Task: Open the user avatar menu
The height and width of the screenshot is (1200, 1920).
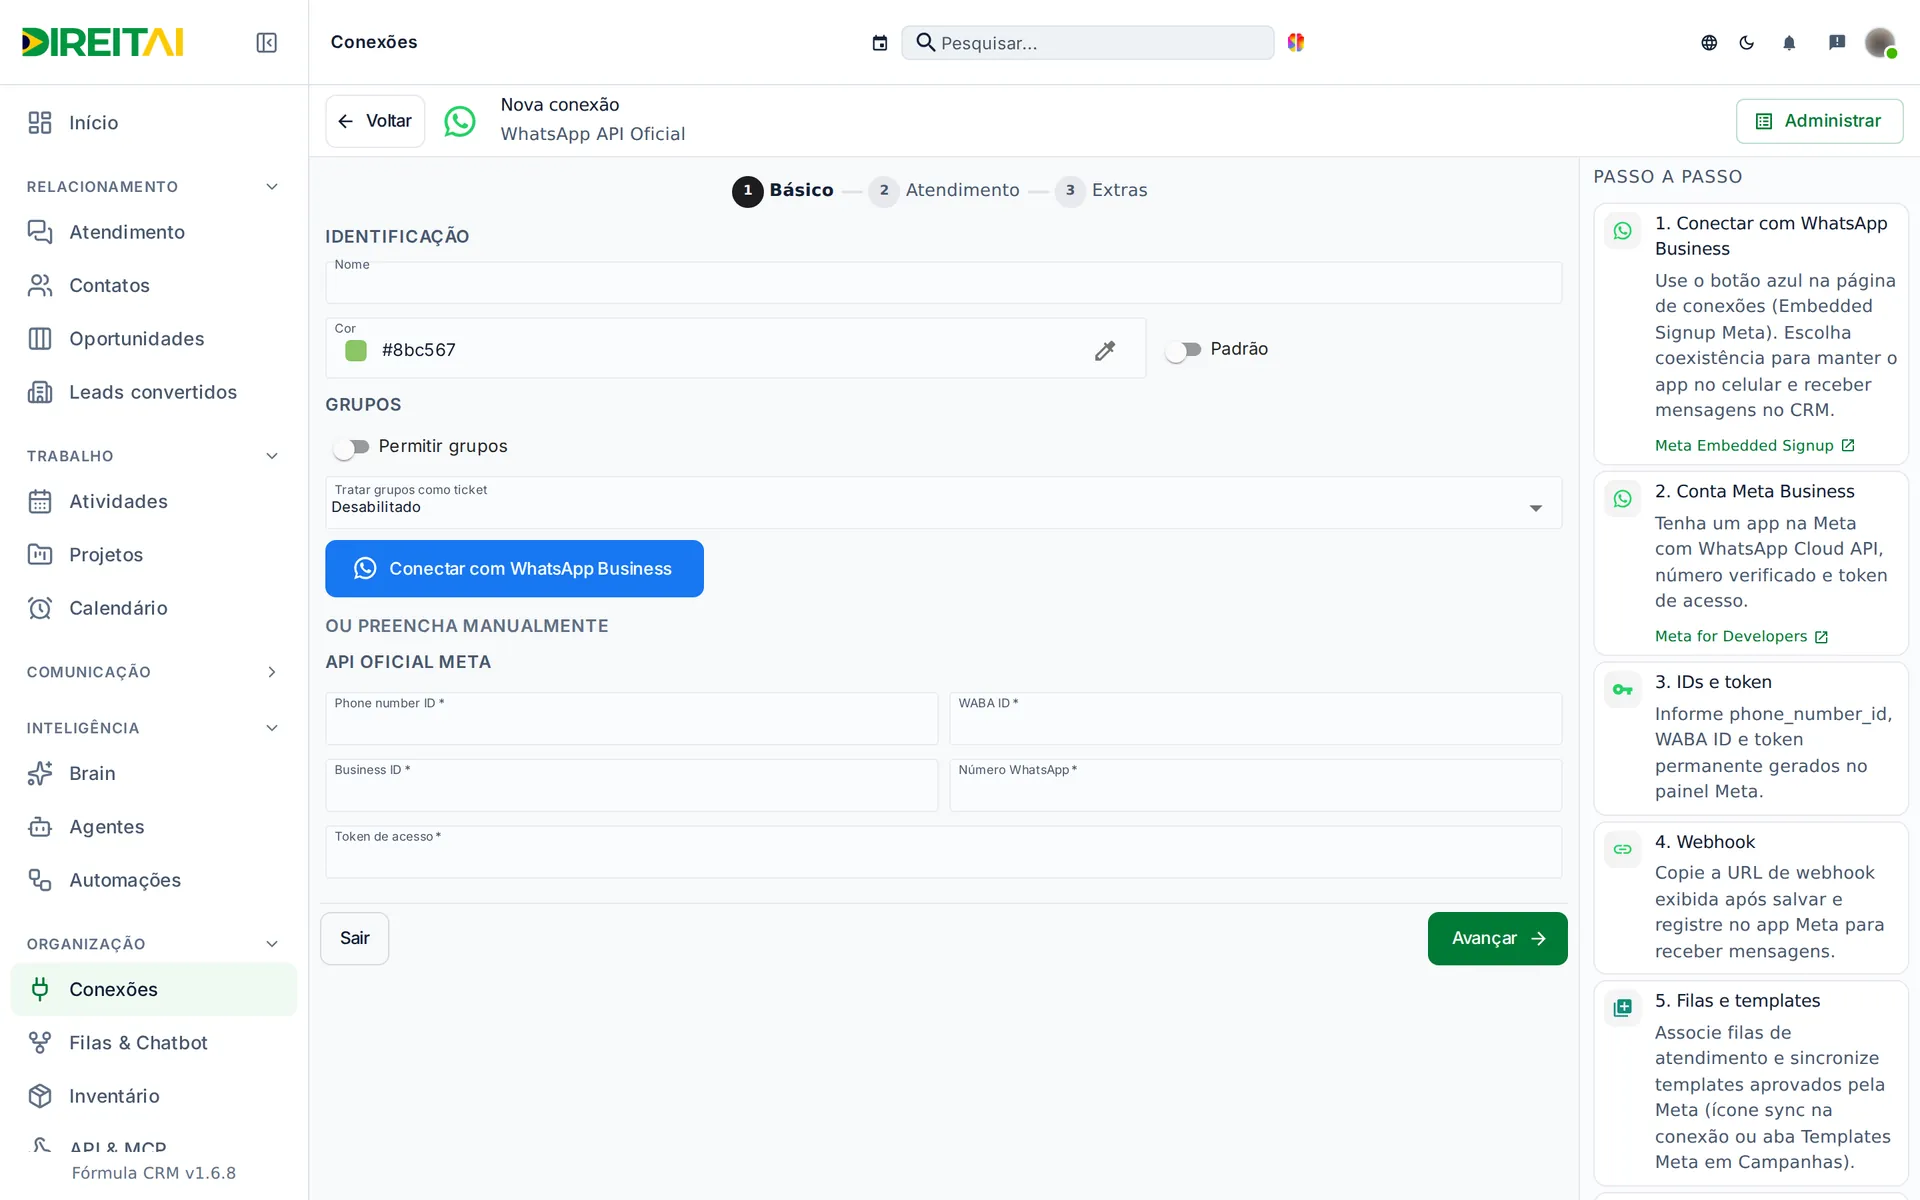Action: tap(1880, 42)
